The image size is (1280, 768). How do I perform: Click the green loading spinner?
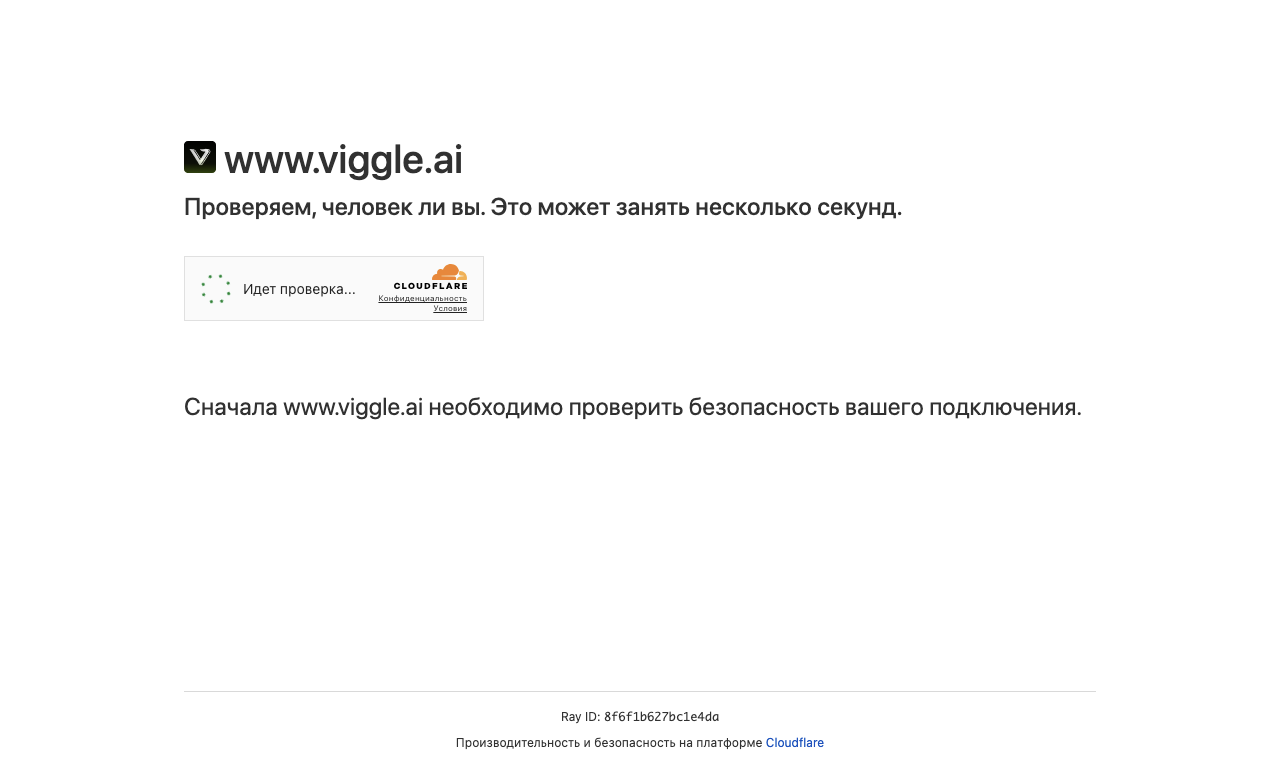216,289
